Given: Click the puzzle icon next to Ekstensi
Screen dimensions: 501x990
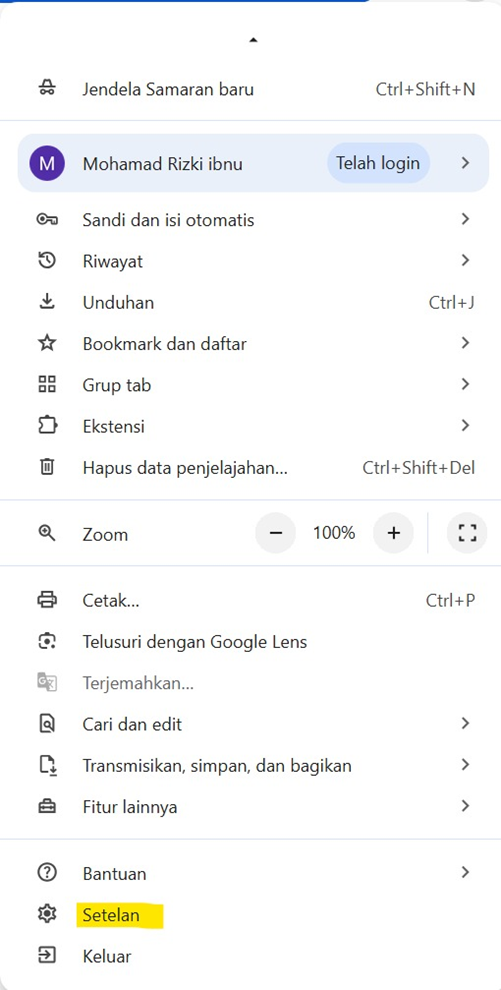Looking at the screenshot, I should pos(47,426).
